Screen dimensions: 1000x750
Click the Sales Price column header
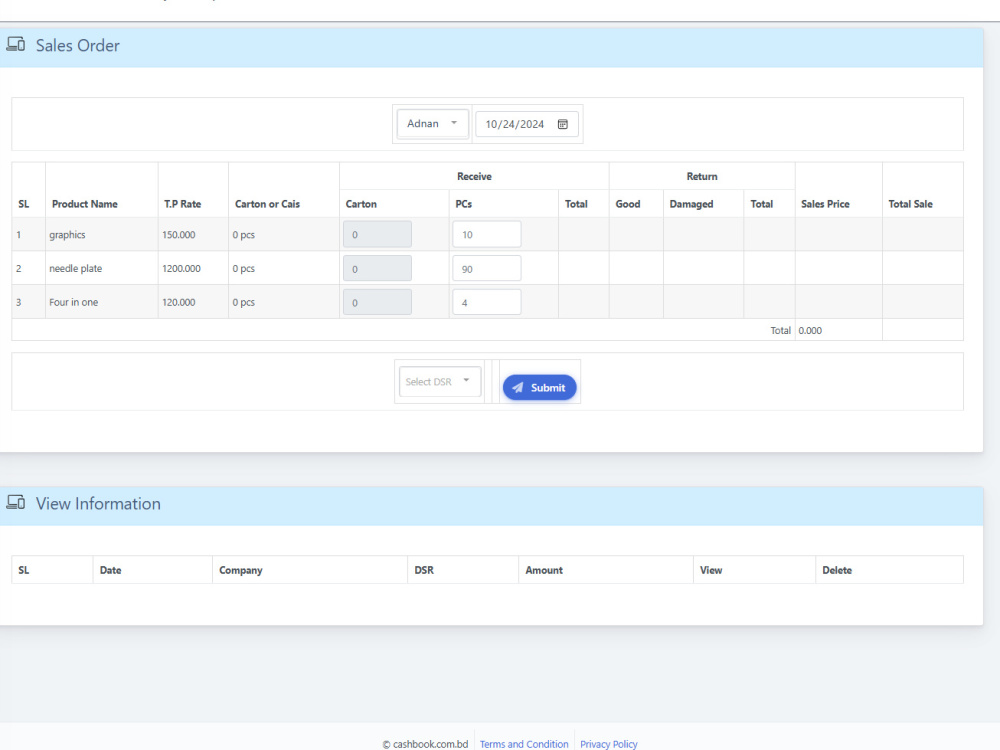pyautogui.click(x=825, y=204)
